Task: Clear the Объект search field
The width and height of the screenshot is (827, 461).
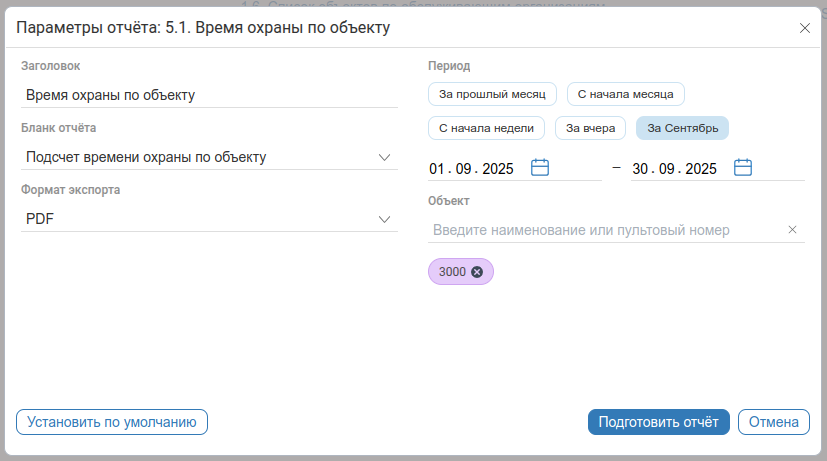Action: [793, 230]
